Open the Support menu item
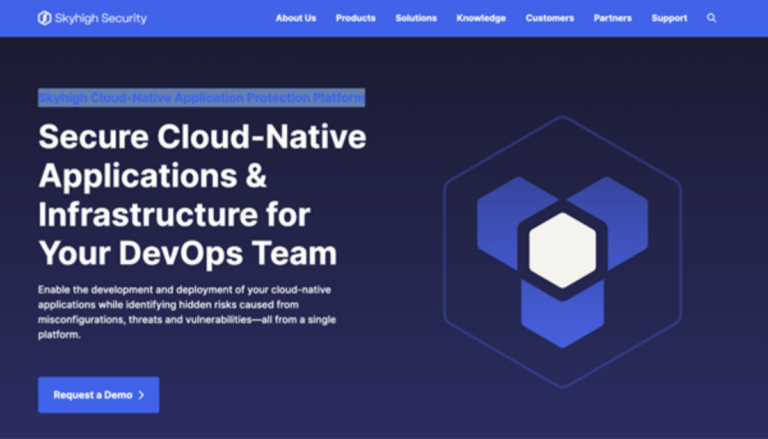 [x=669, y=18]
